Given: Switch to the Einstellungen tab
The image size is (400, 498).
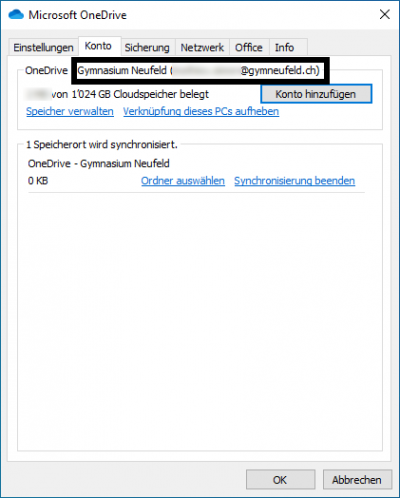Looking at the screenshot, I should (43, 47).
